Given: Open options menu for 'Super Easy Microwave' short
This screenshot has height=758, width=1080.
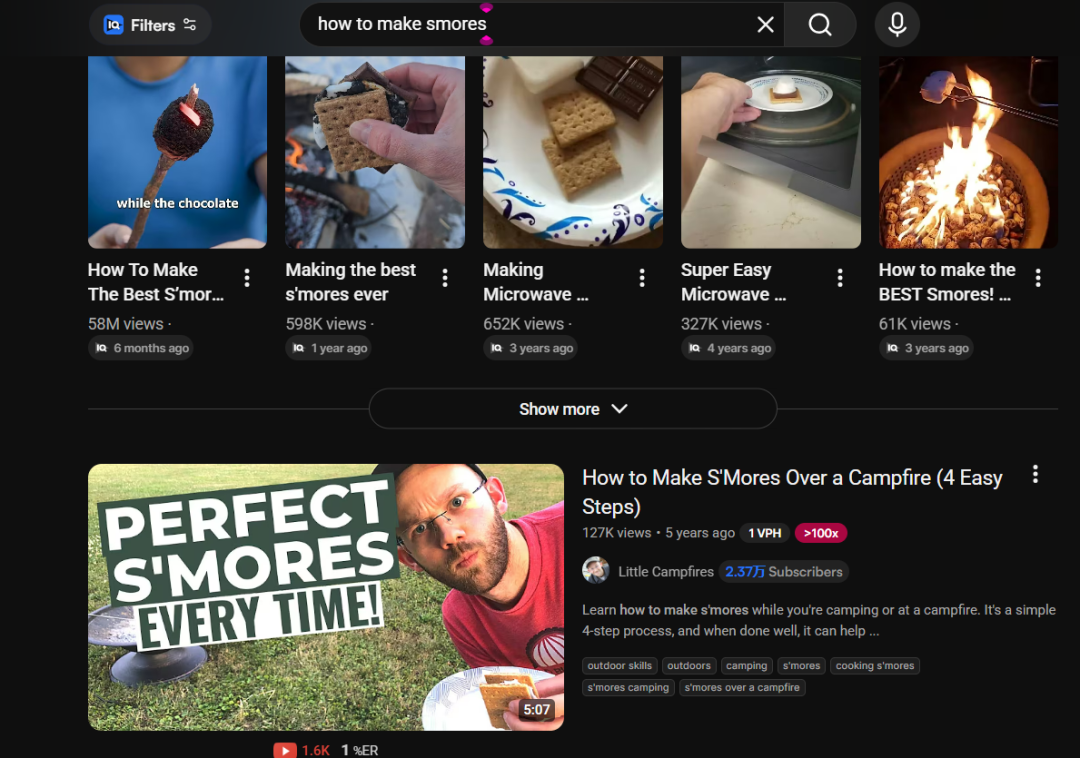Looking at the screenshot, I should tap(840, 278).
